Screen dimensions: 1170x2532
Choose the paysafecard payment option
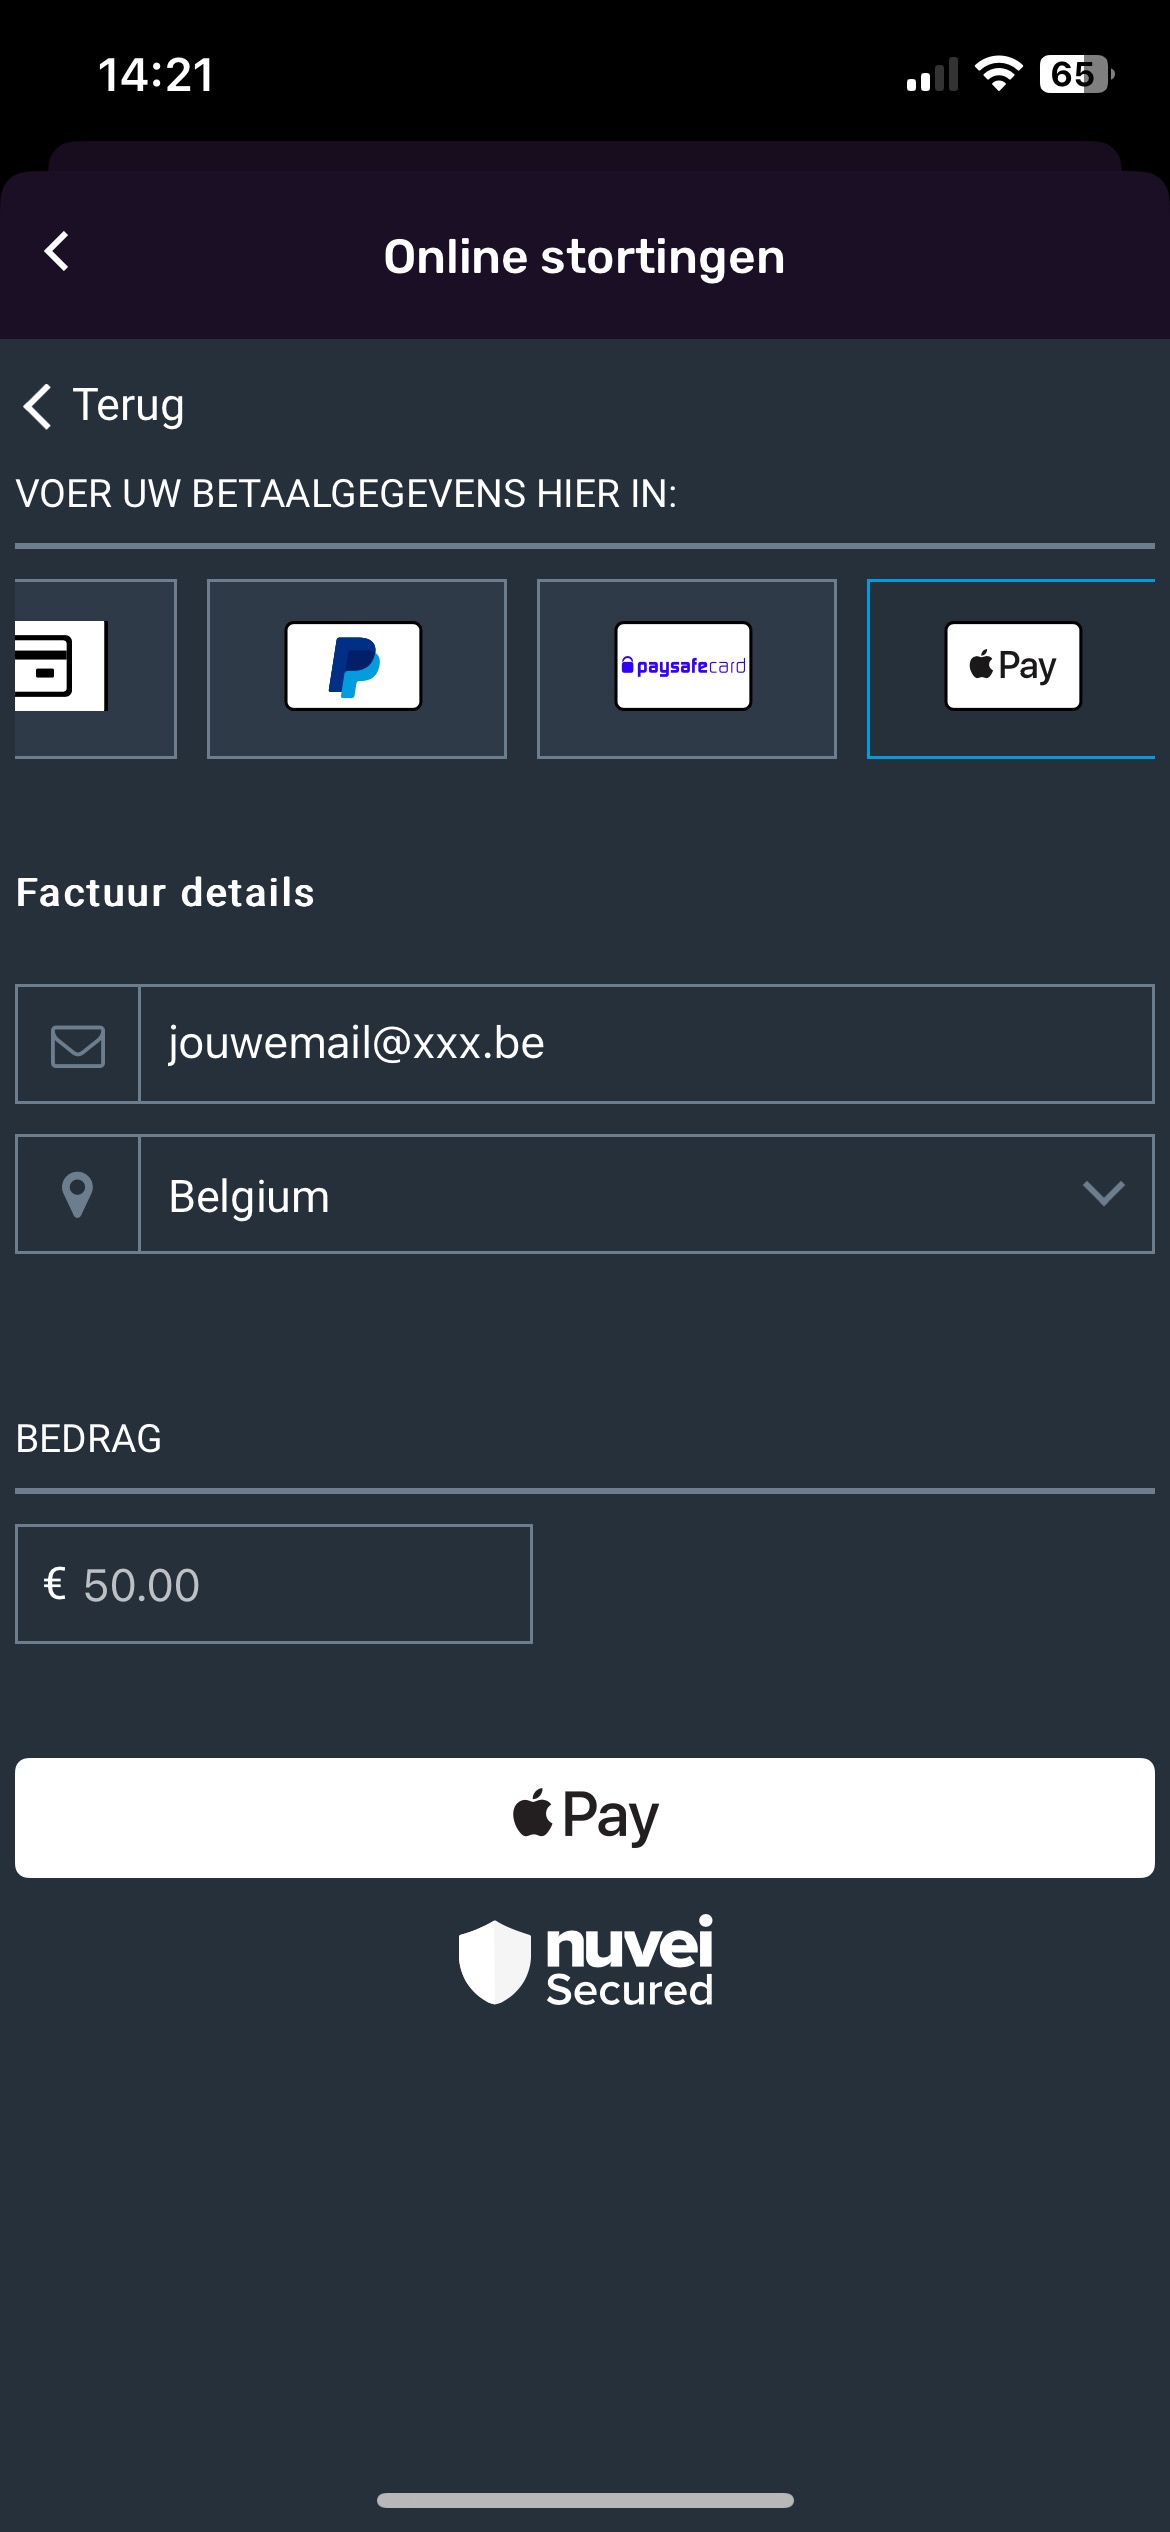686,668
